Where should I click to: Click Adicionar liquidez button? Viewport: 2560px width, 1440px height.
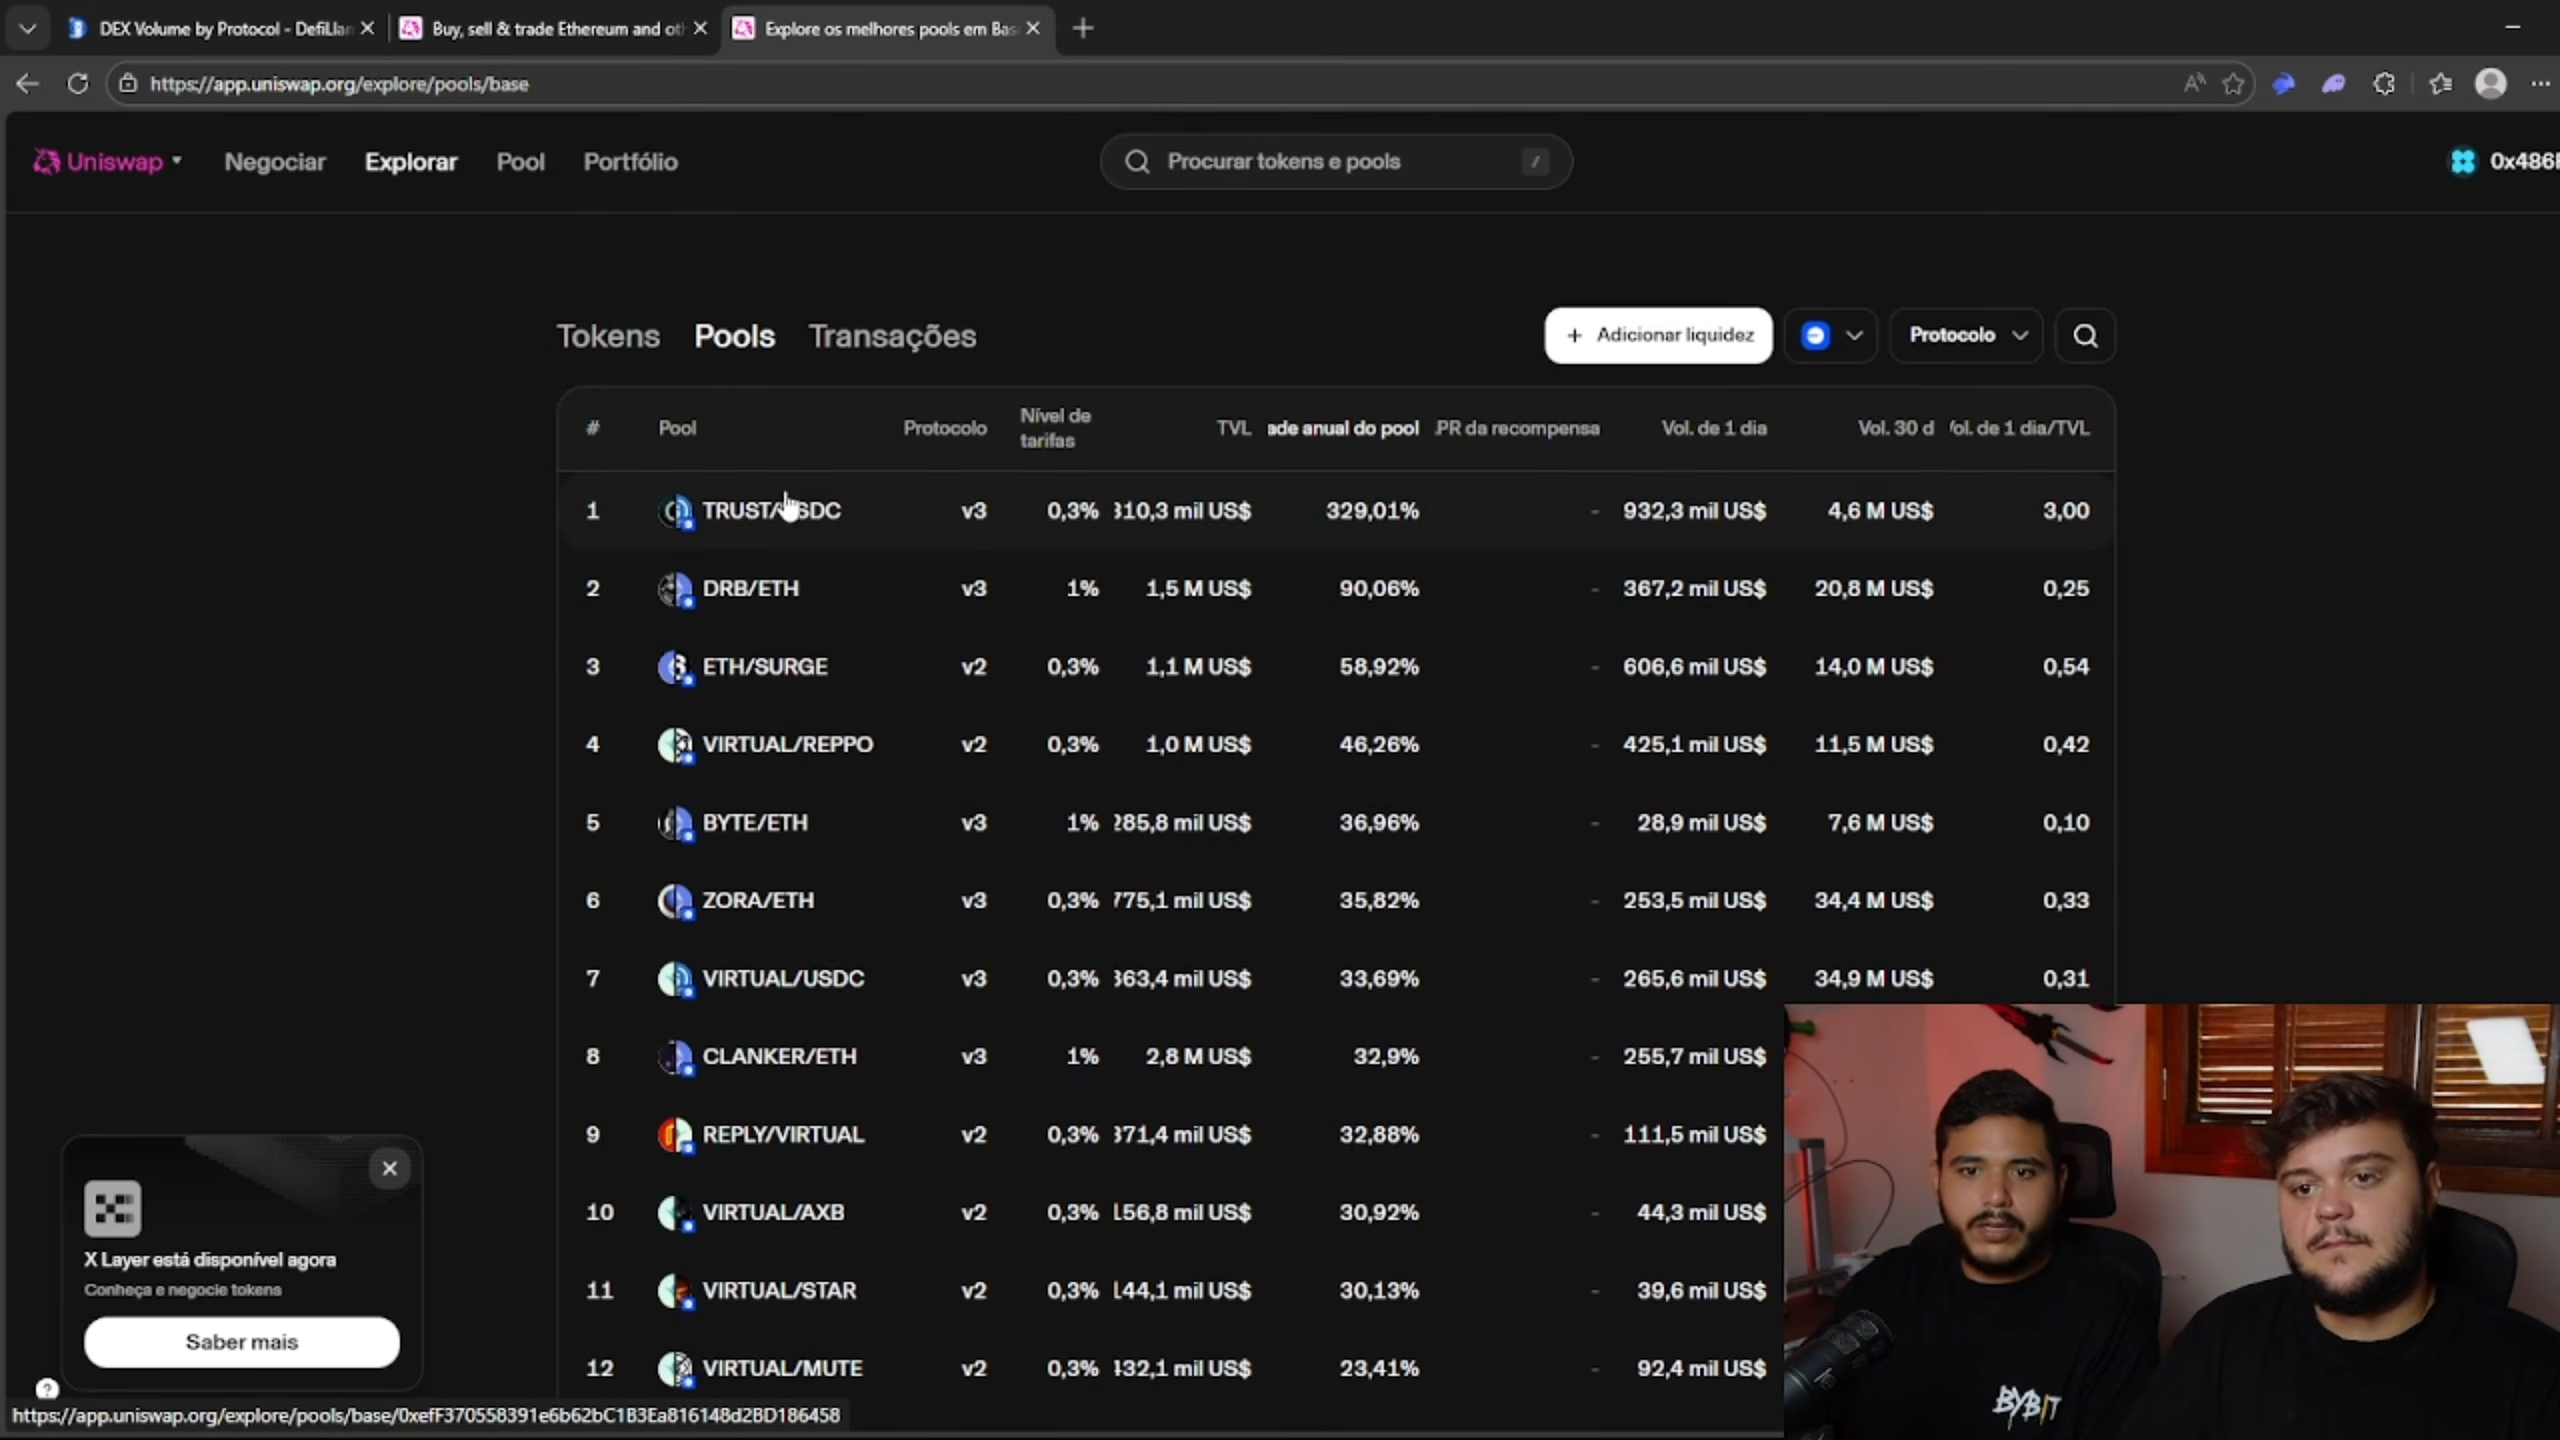pos(1658,335)
